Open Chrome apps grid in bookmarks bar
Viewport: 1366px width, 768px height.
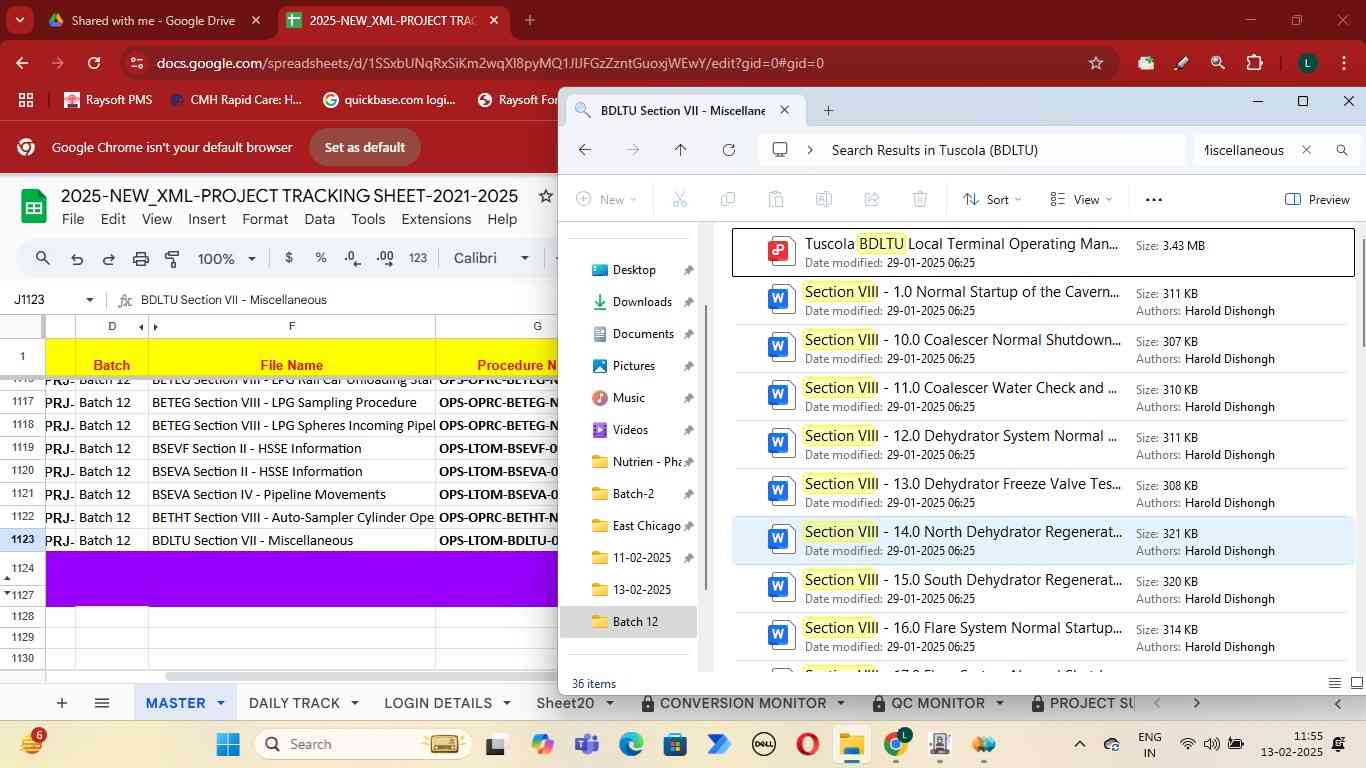(x=26, y=100)
